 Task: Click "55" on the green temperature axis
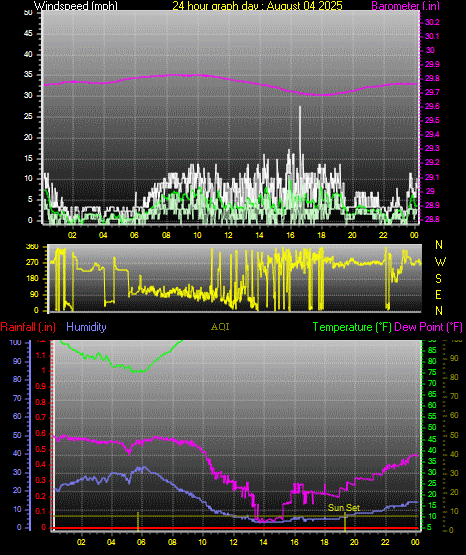click(x=432, y=416)
